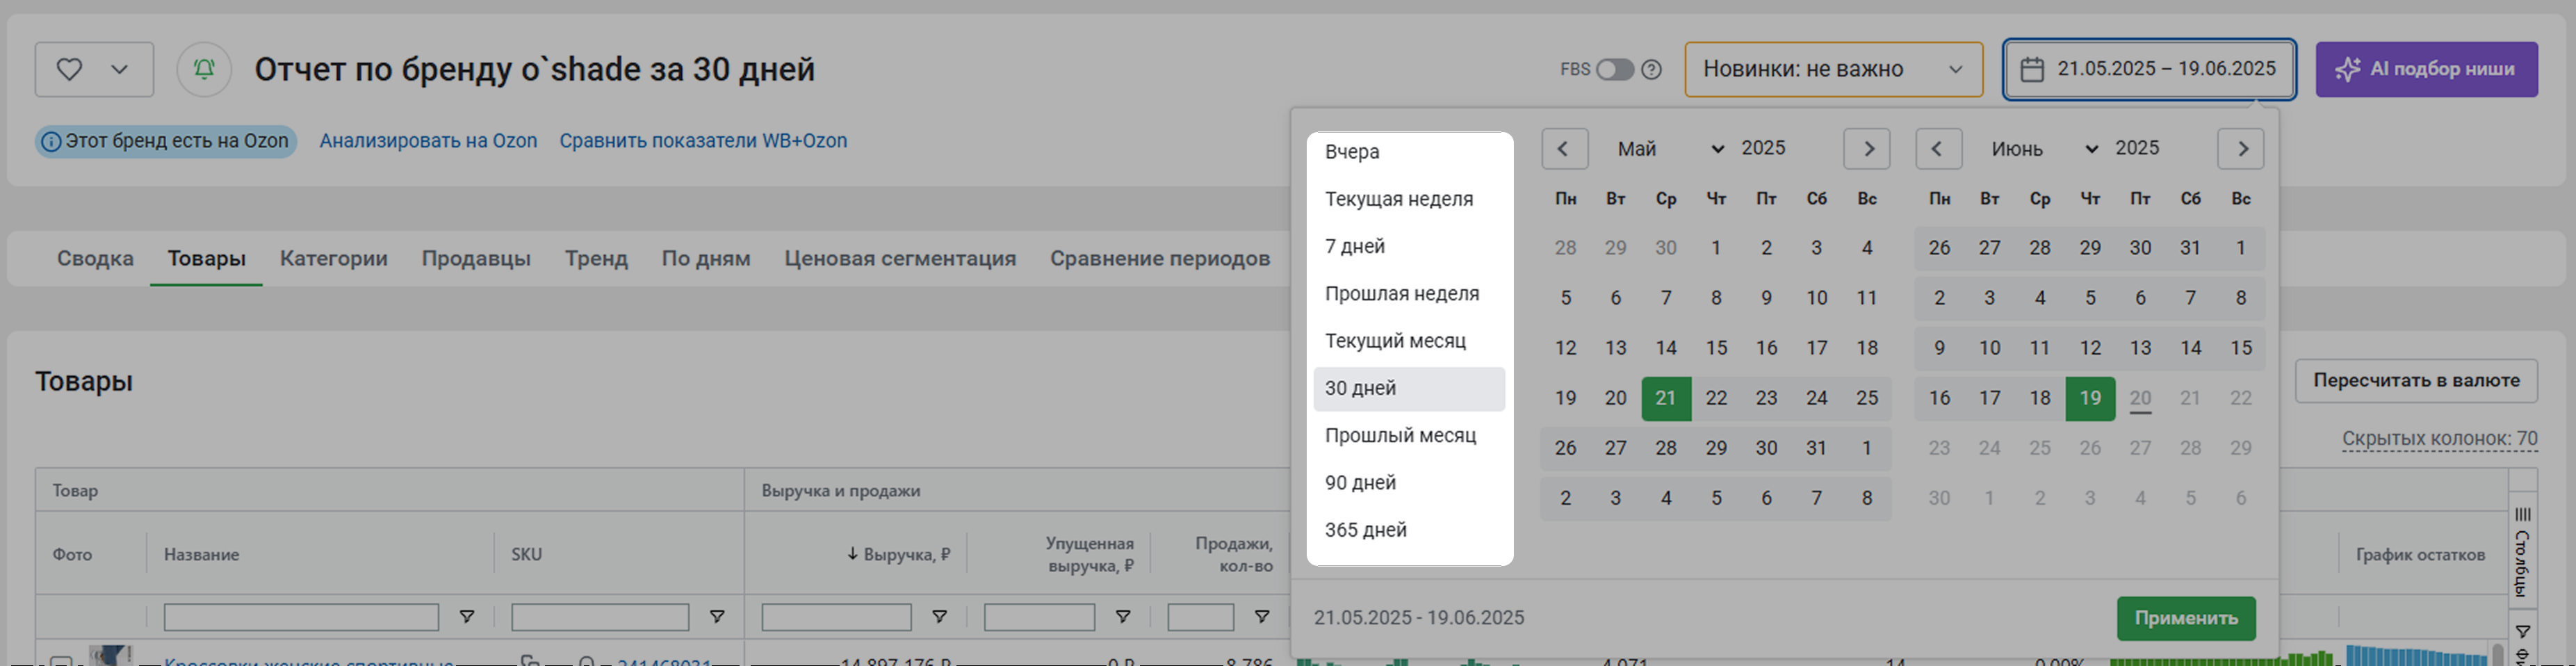
Task: Select highlighted May 21 start date
Action: [1666, 398]
